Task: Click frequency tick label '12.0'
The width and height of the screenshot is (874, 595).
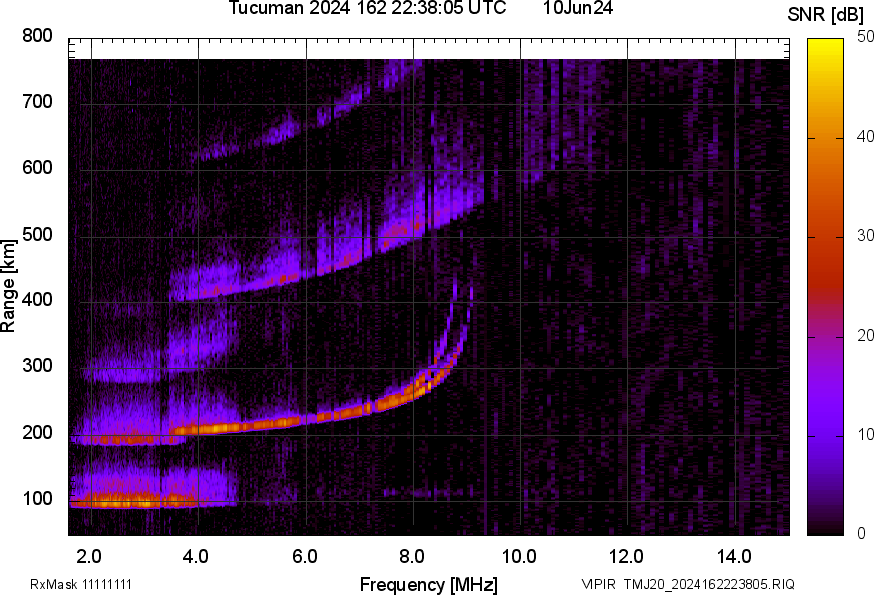Action: tap(627, 556)
